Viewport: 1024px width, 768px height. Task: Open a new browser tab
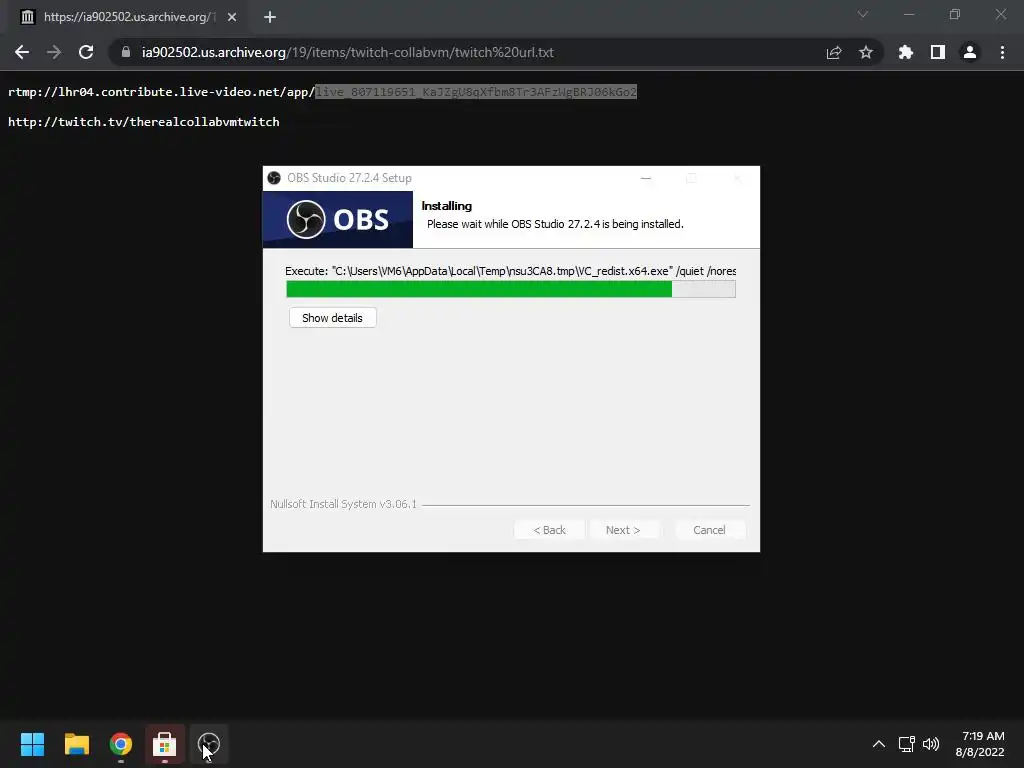tap(270, 17)
